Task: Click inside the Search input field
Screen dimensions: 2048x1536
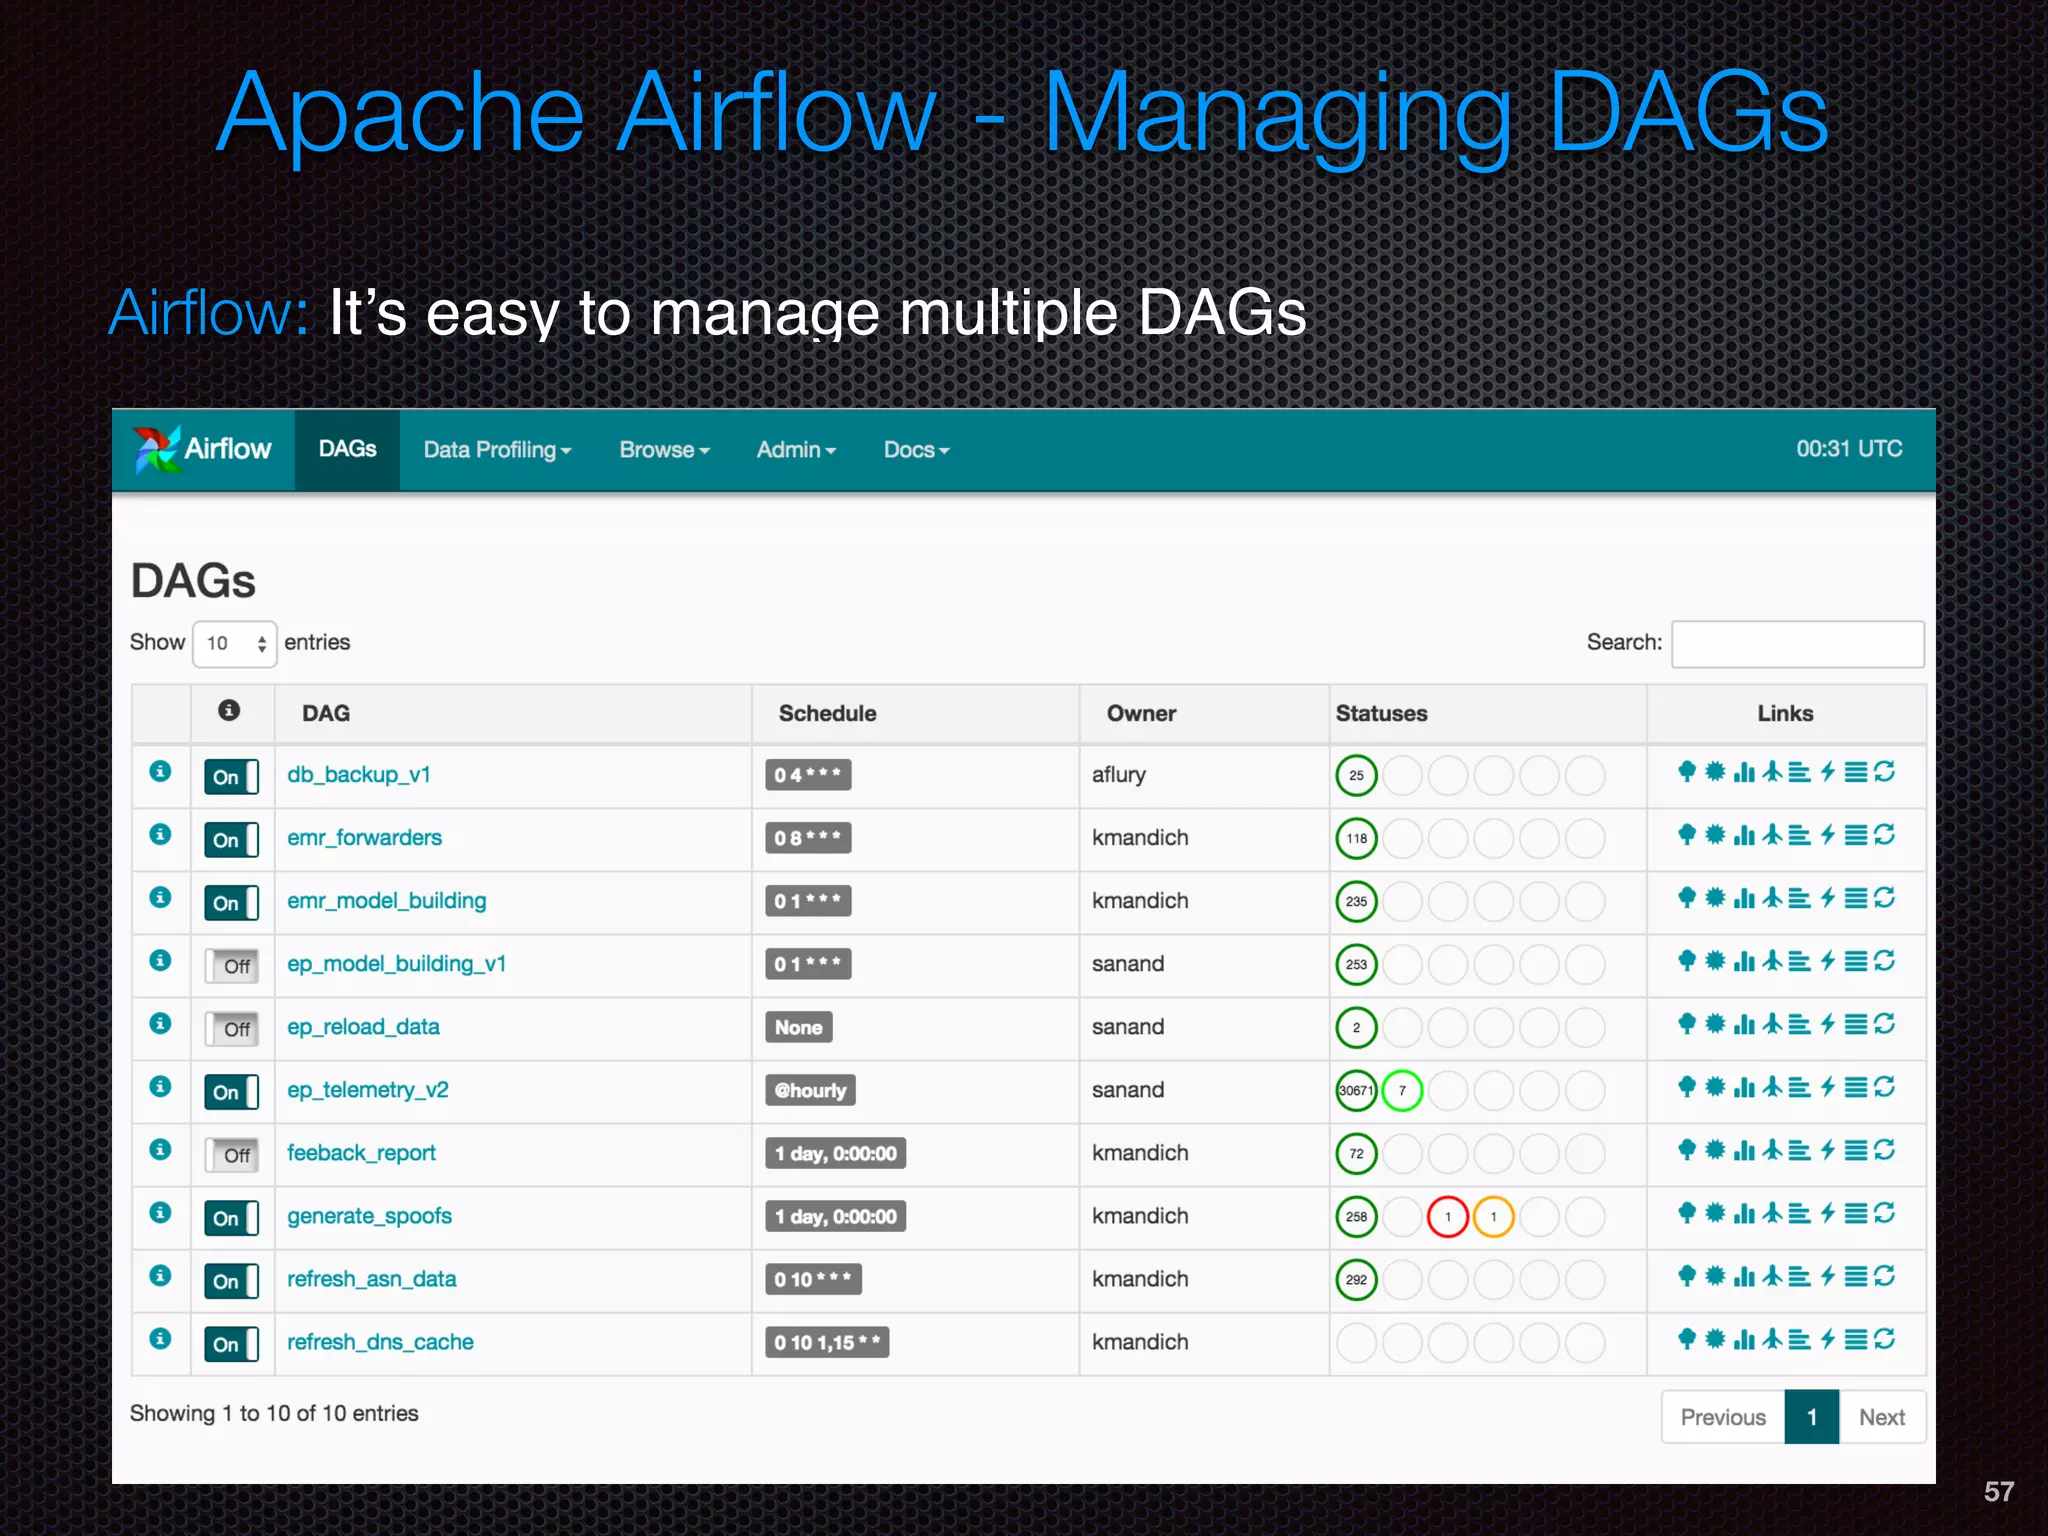Action: (1798, 644)
